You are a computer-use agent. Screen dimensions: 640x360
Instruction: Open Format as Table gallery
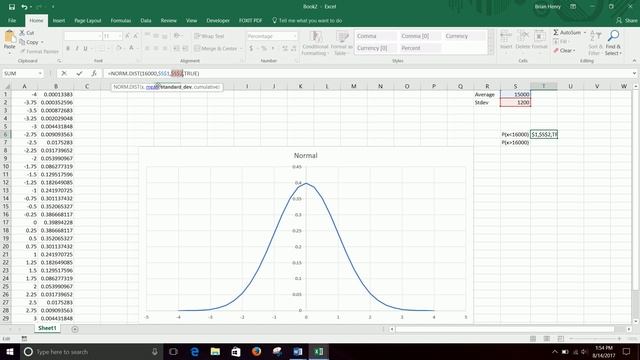pos(341,43)
